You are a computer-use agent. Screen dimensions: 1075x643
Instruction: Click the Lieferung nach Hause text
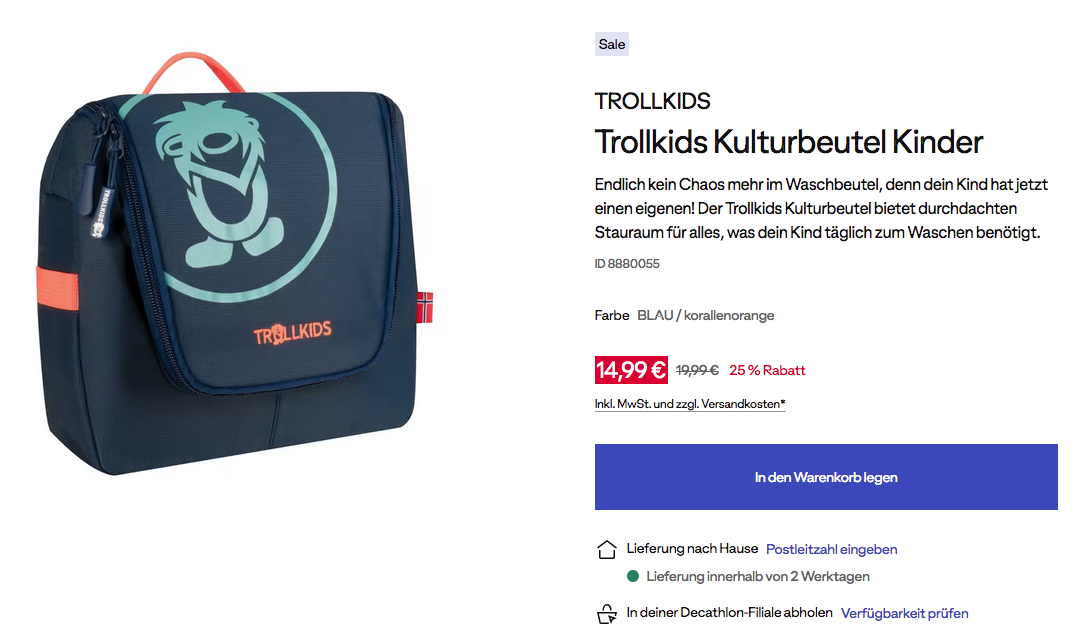(692, 548)
